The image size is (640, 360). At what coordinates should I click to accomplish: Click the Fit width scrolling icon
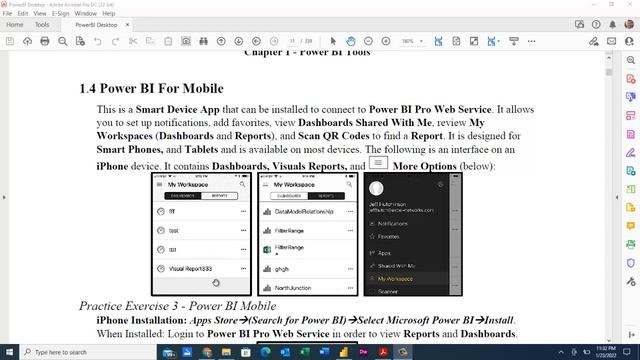[438, 41]
